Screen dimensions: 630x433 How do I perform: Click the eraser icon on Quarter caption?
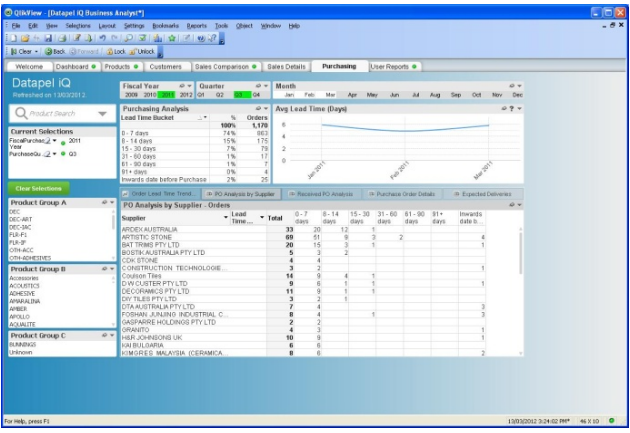click(x=258, y=86)
